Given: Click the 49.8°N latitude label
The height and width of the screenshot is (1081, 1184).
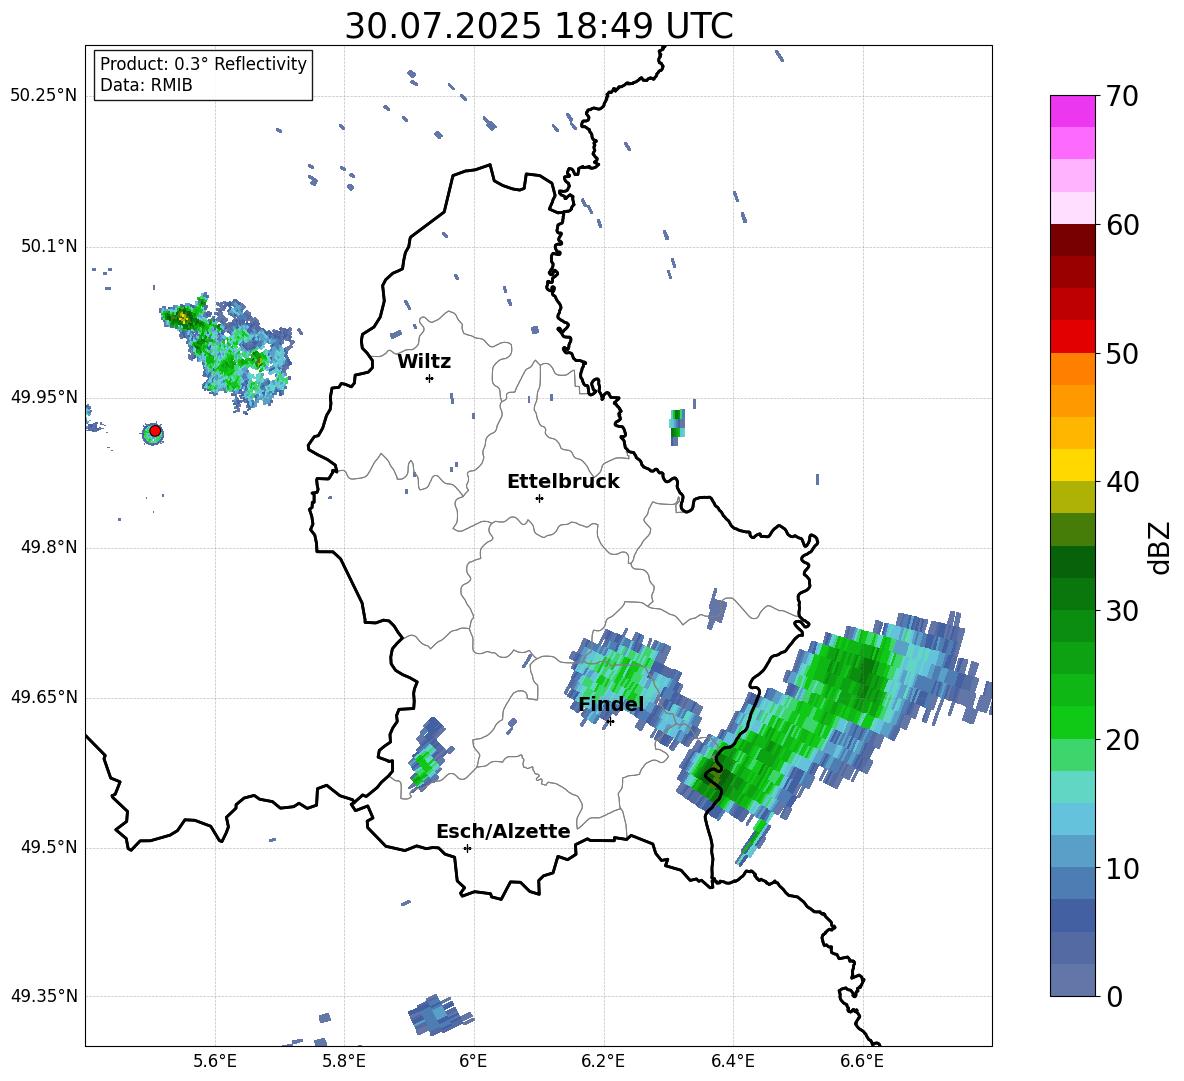Looking at the screenshot, I should click(49, 547).
